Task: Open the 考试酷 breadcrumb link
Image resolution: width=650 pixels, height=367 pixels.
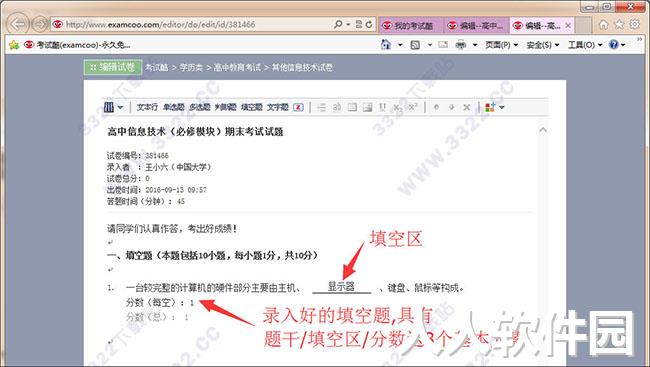Action: 157,68
